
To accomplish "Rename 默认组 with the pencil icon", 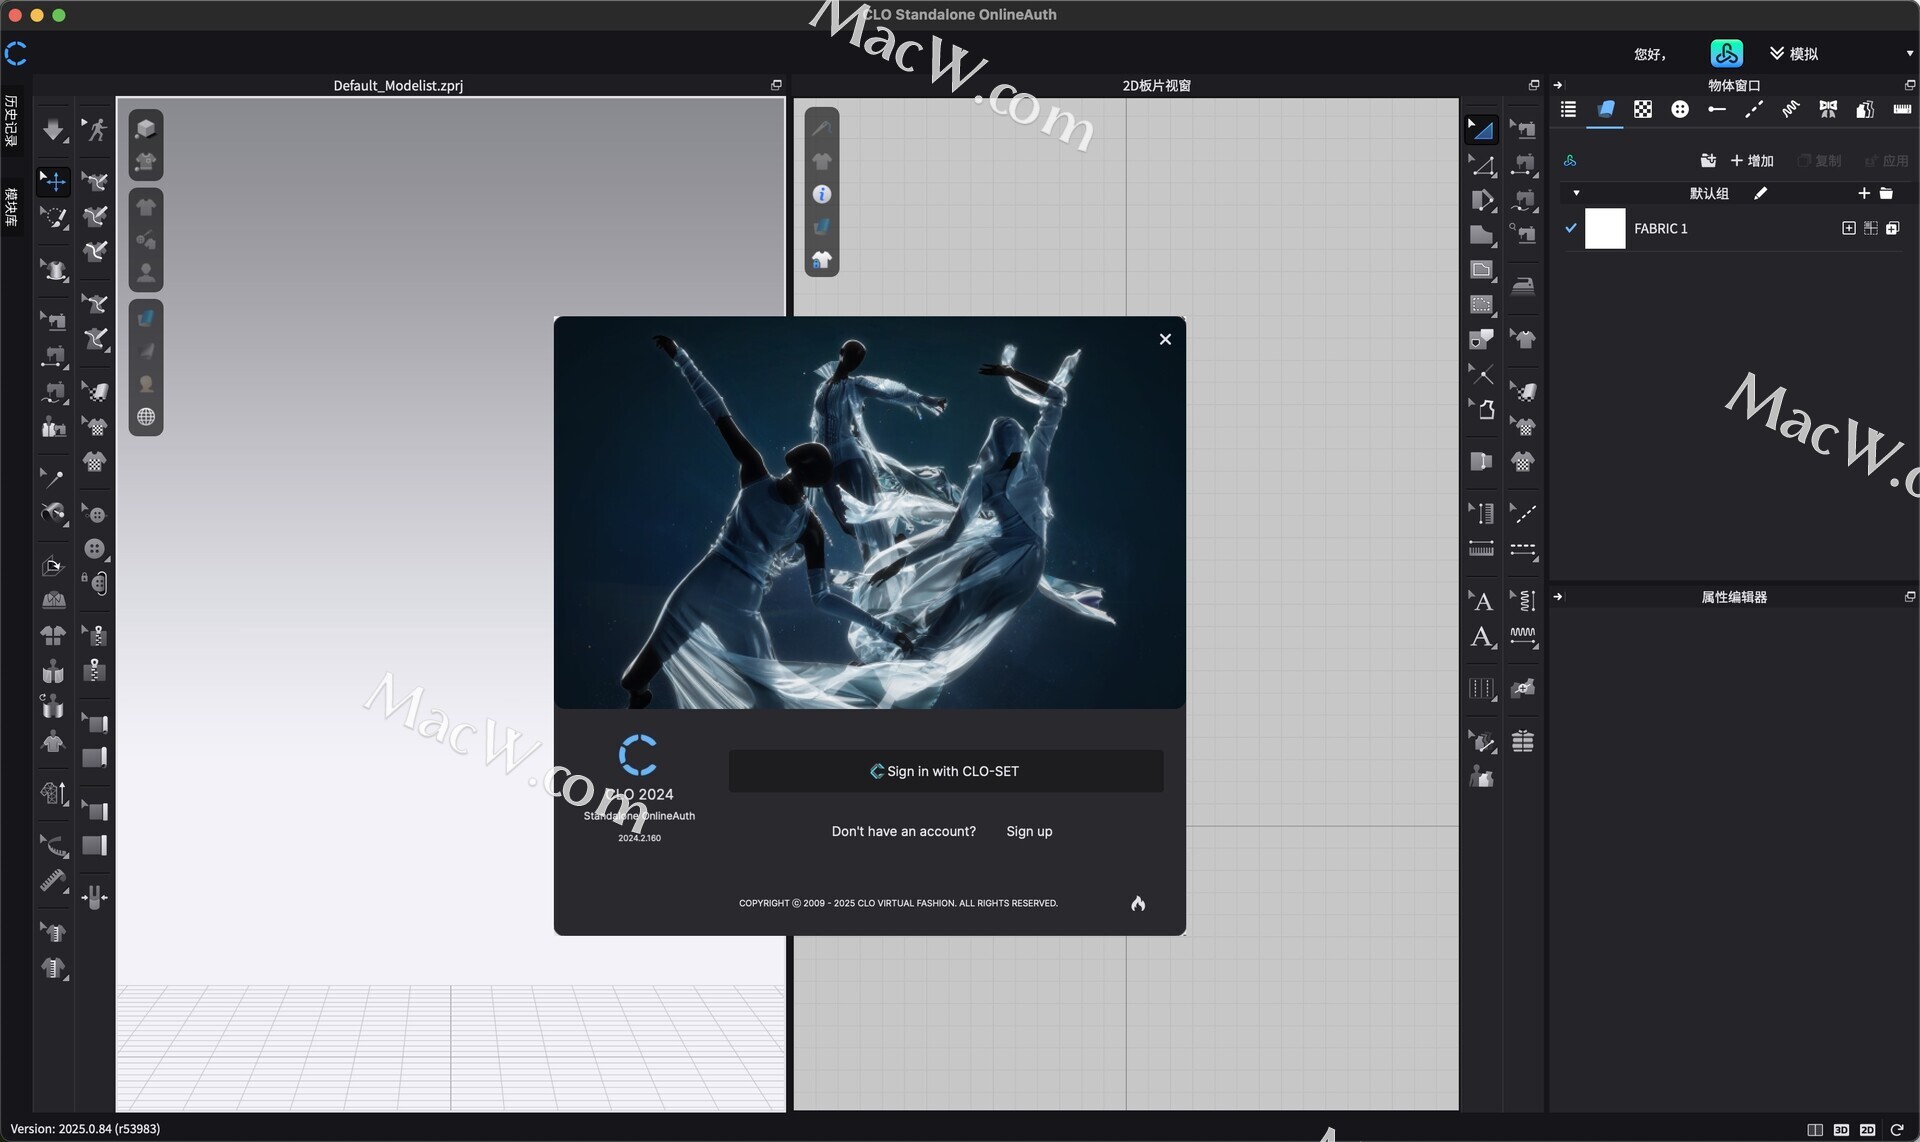I will click(x=1760, y=193).
